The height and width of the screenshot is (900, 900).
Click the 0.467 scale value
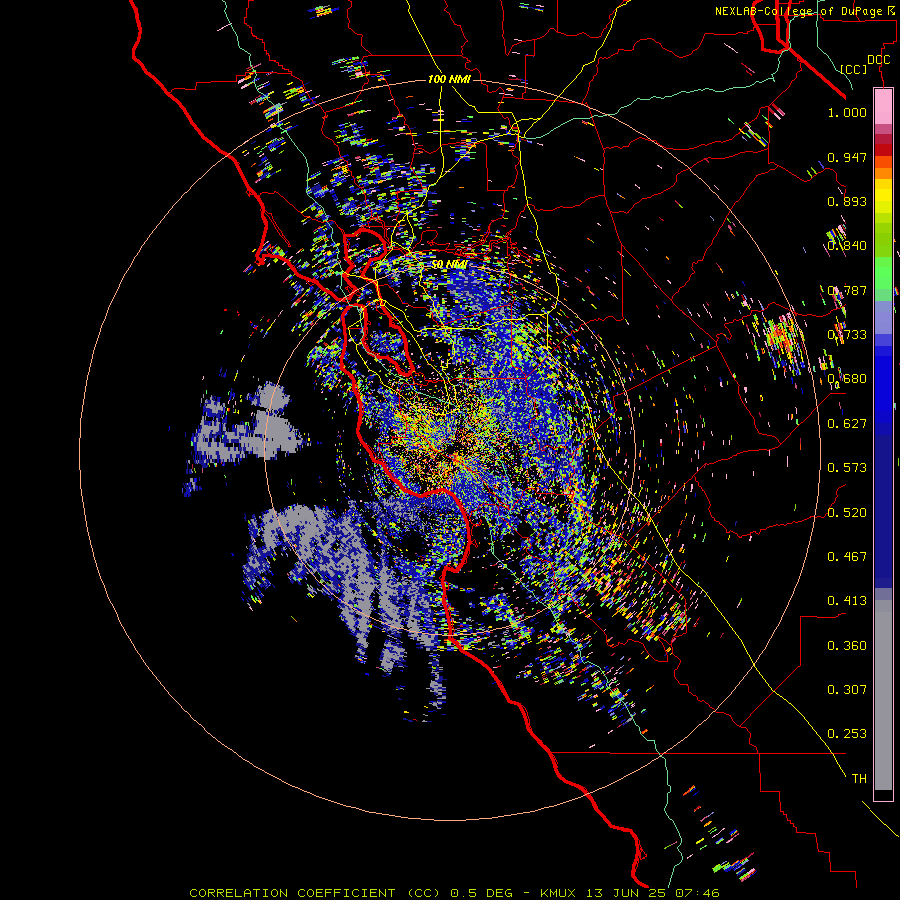(x=847, y=557)
